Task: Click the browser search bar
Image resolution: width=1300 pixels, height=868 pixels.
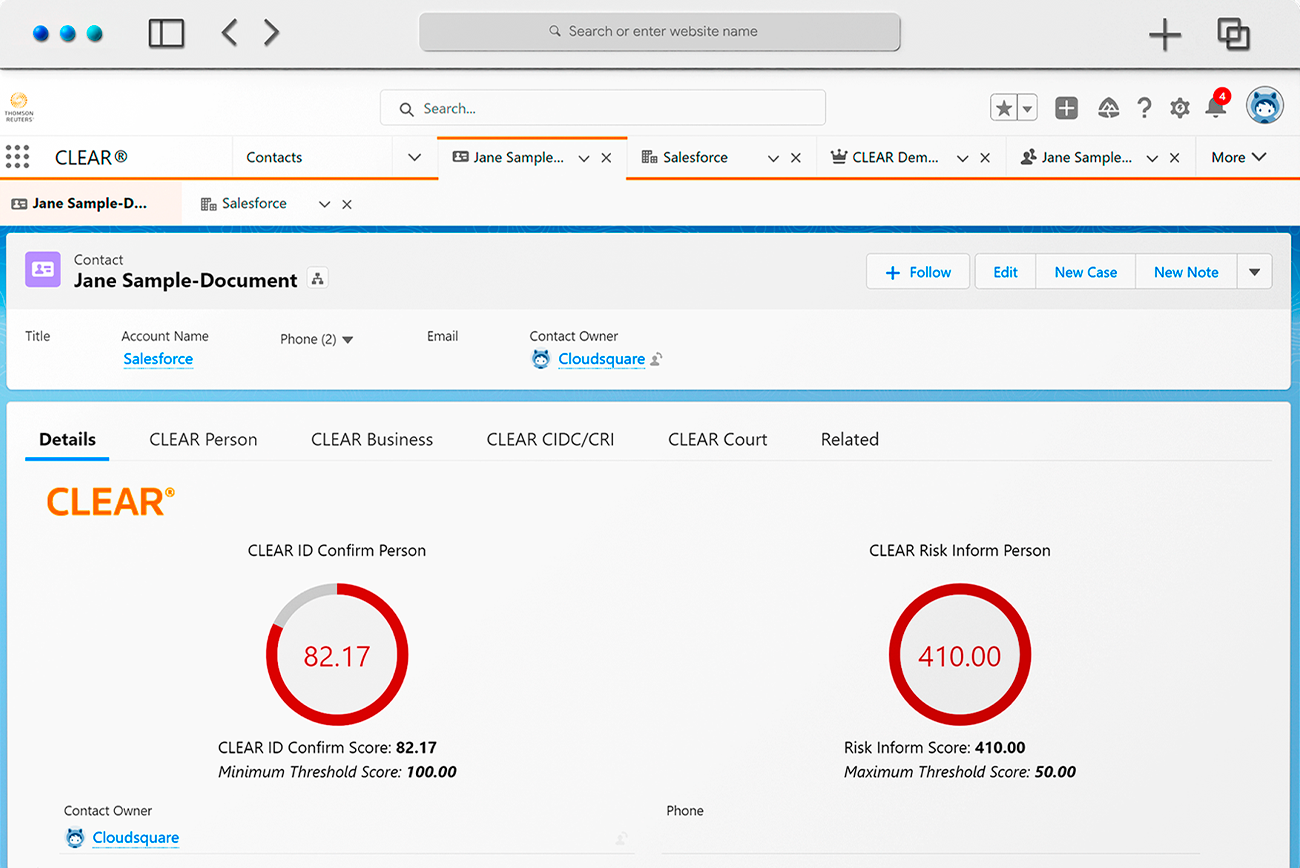Action: [659, 32]
